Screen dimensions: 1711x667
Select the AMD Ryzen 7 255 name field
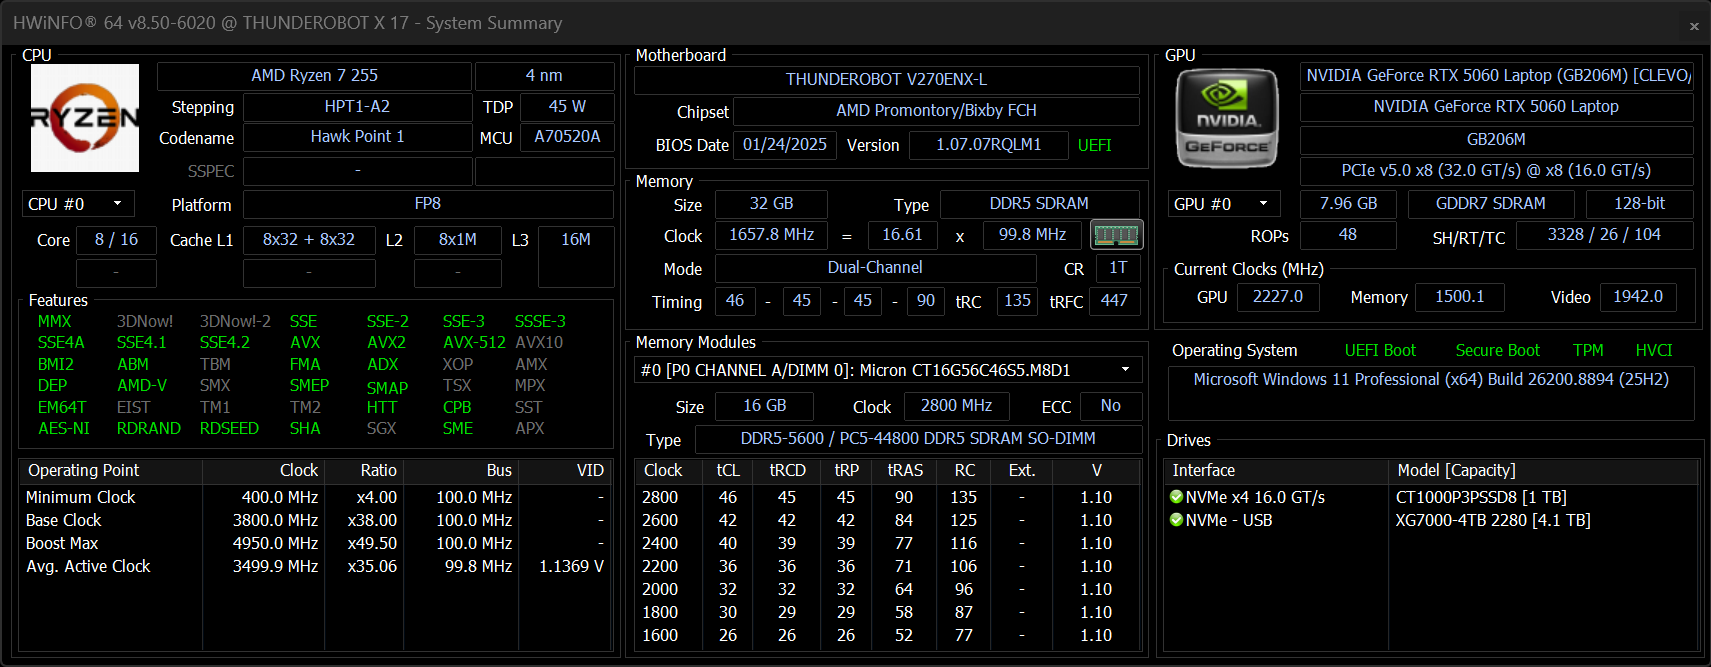point(314,76)
